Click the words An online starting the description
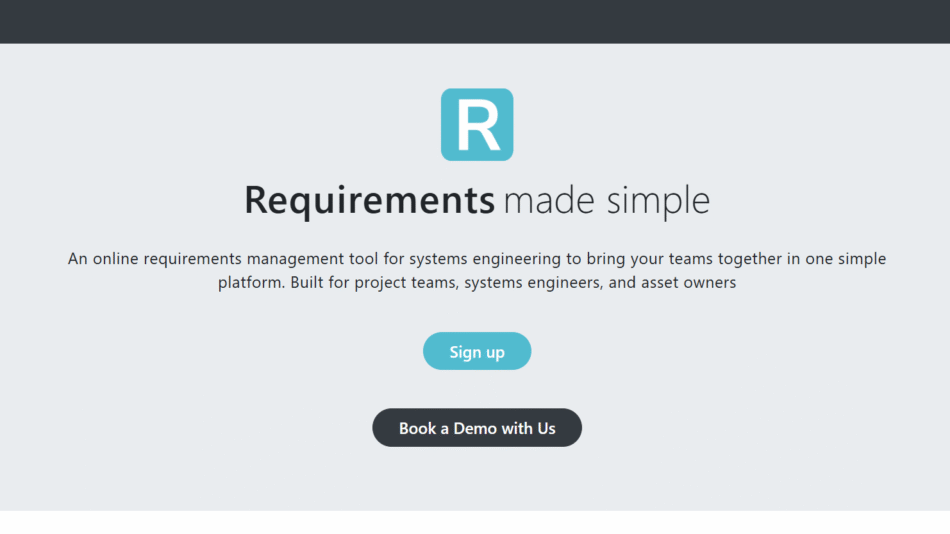950x534 pixels. [x=103, y=259]
